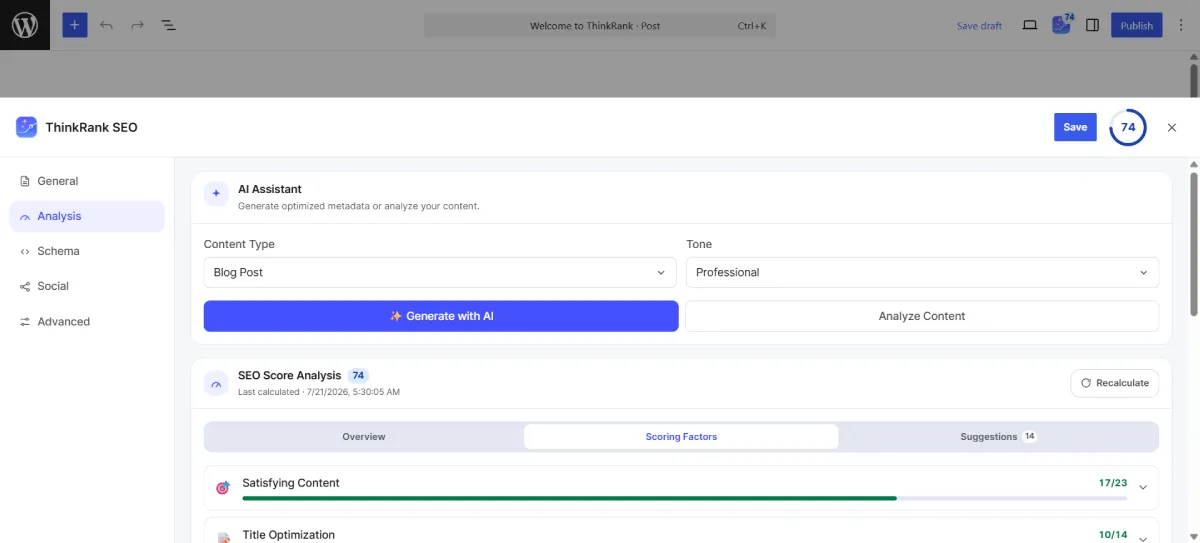The image size is (1200, 543).
Task: Switch to the Suggestions tab
Action: (x=998, y=437)
